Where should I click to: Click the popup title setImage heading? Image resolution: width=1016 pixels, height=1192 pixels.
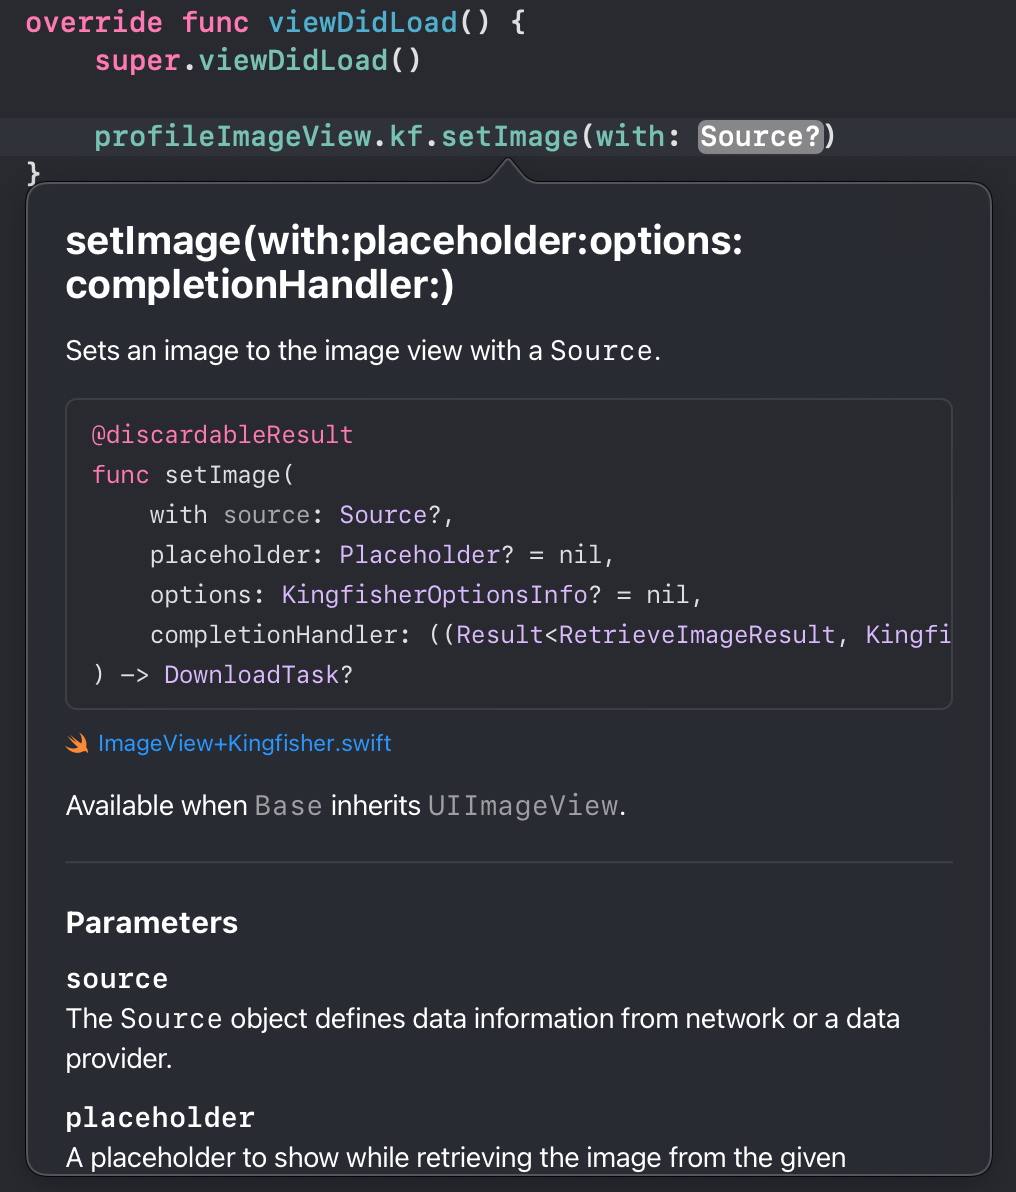404,262
